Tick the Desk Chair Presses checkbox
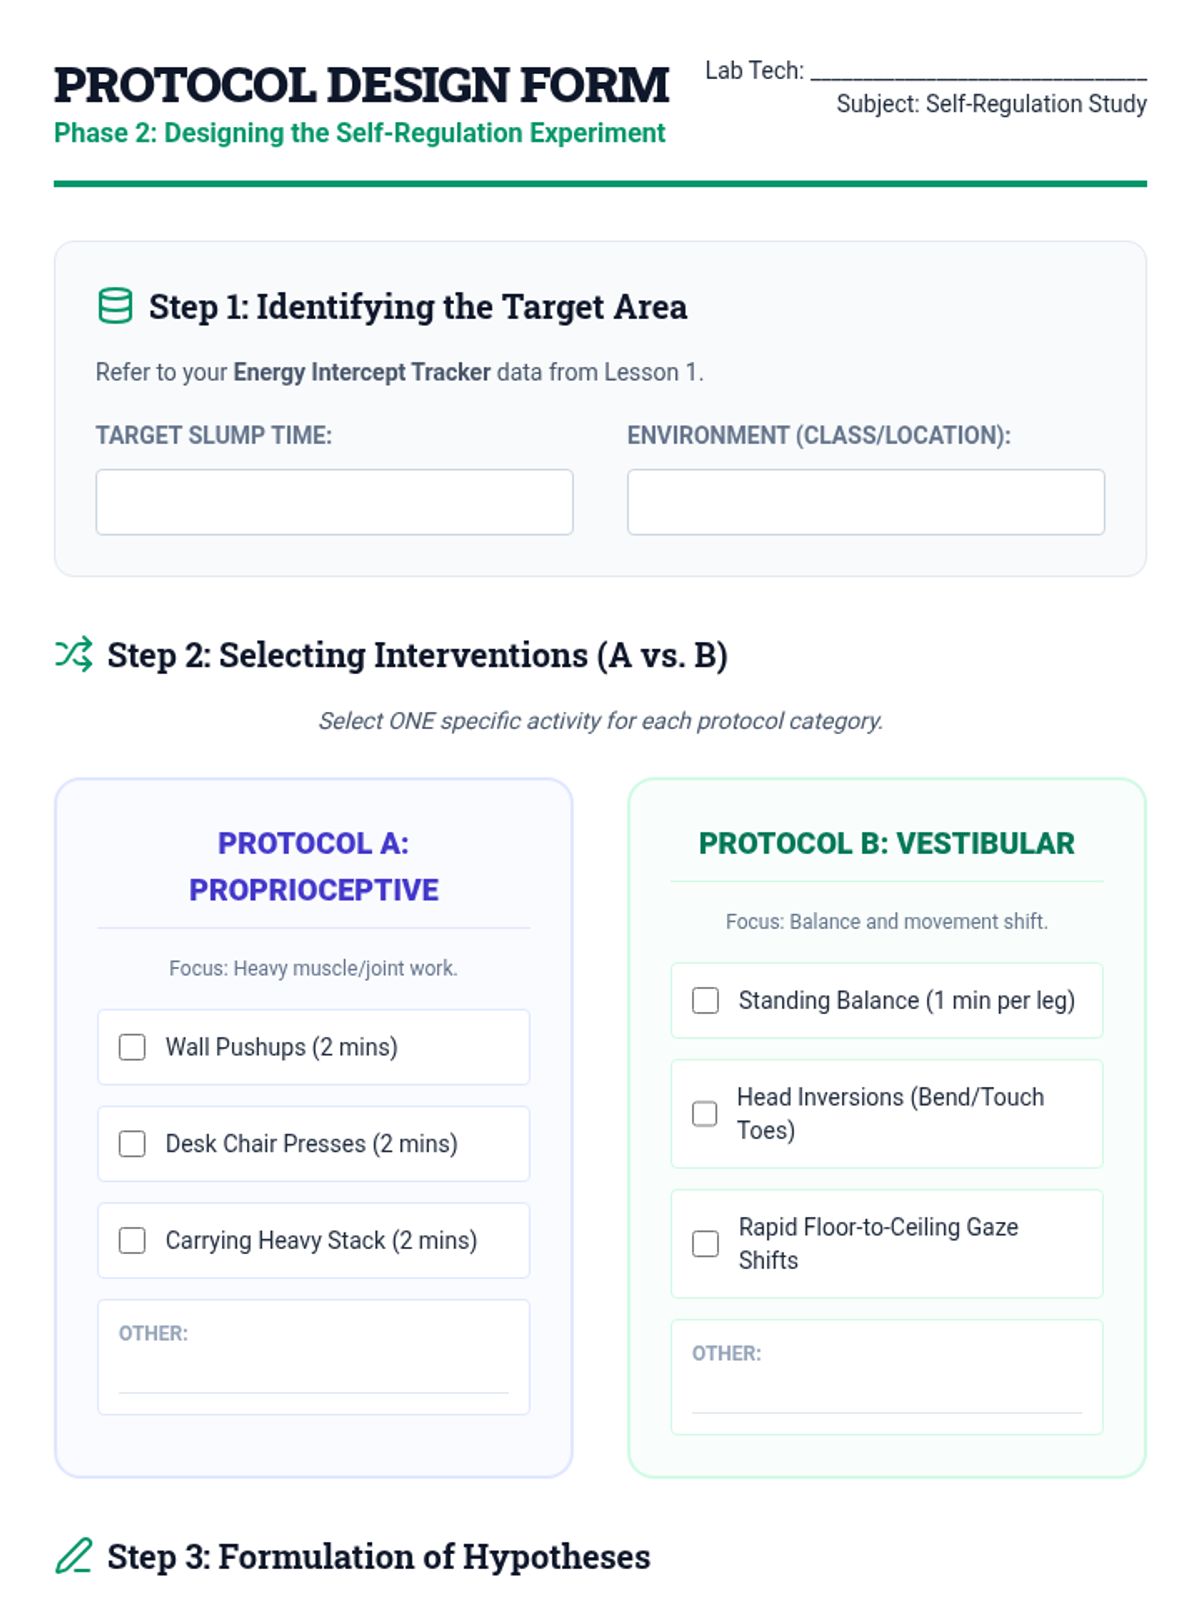Viewport: 1200px width, 1600px height. 132,1144
